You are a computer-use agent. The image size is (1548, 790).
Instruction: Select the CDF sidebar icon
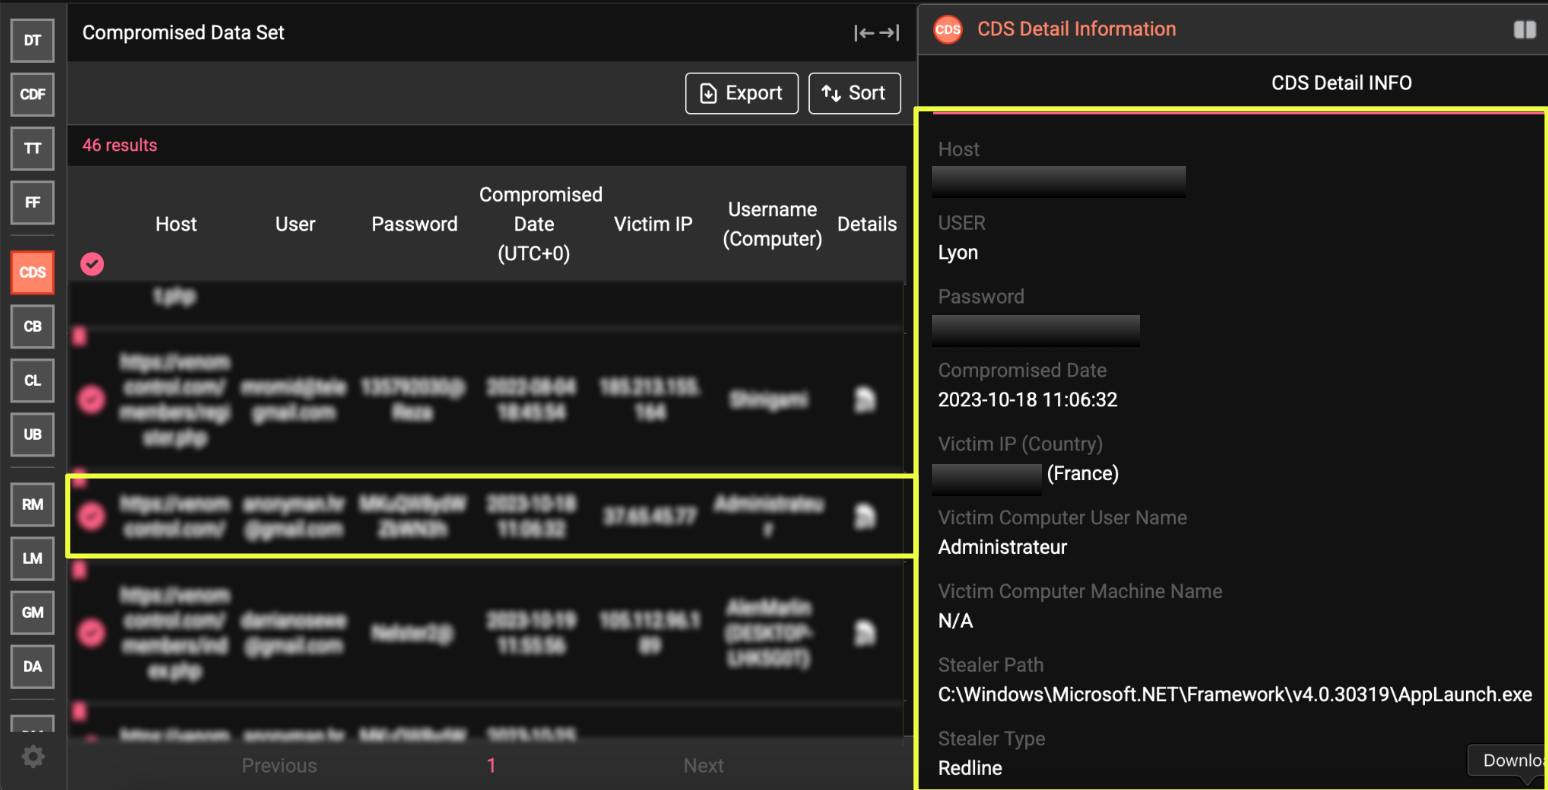point(32,94)
